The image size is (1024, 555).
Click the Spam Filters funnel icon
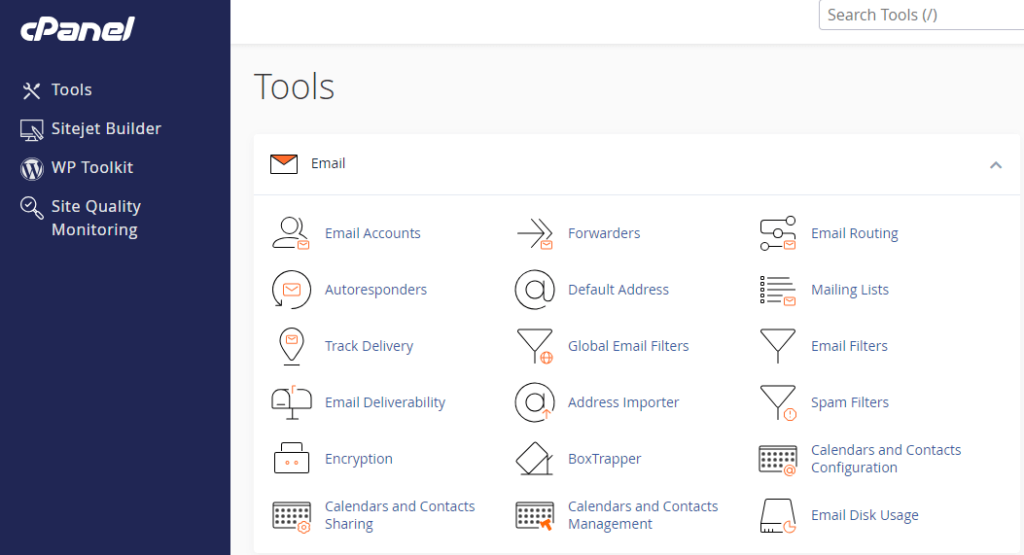(777, 403)
